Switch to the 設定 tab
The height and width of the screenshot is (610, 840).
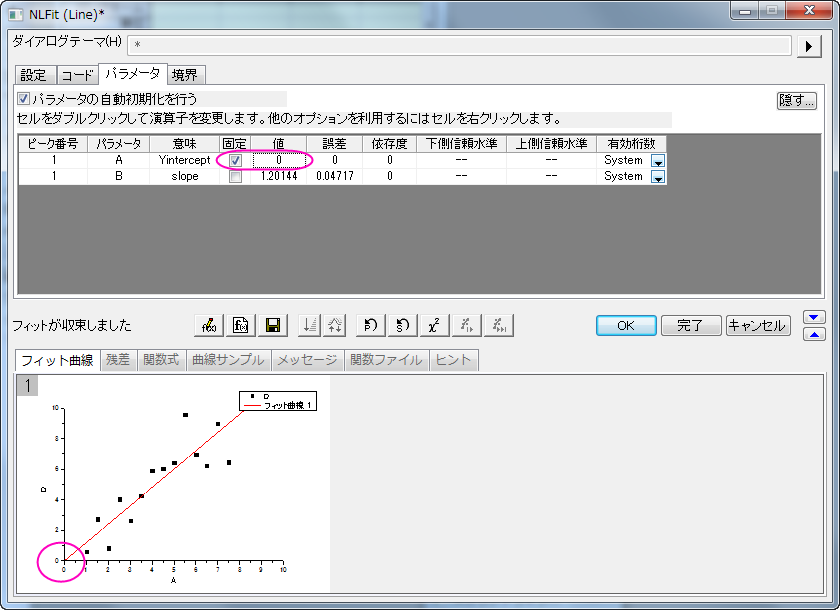coord(34,75)
